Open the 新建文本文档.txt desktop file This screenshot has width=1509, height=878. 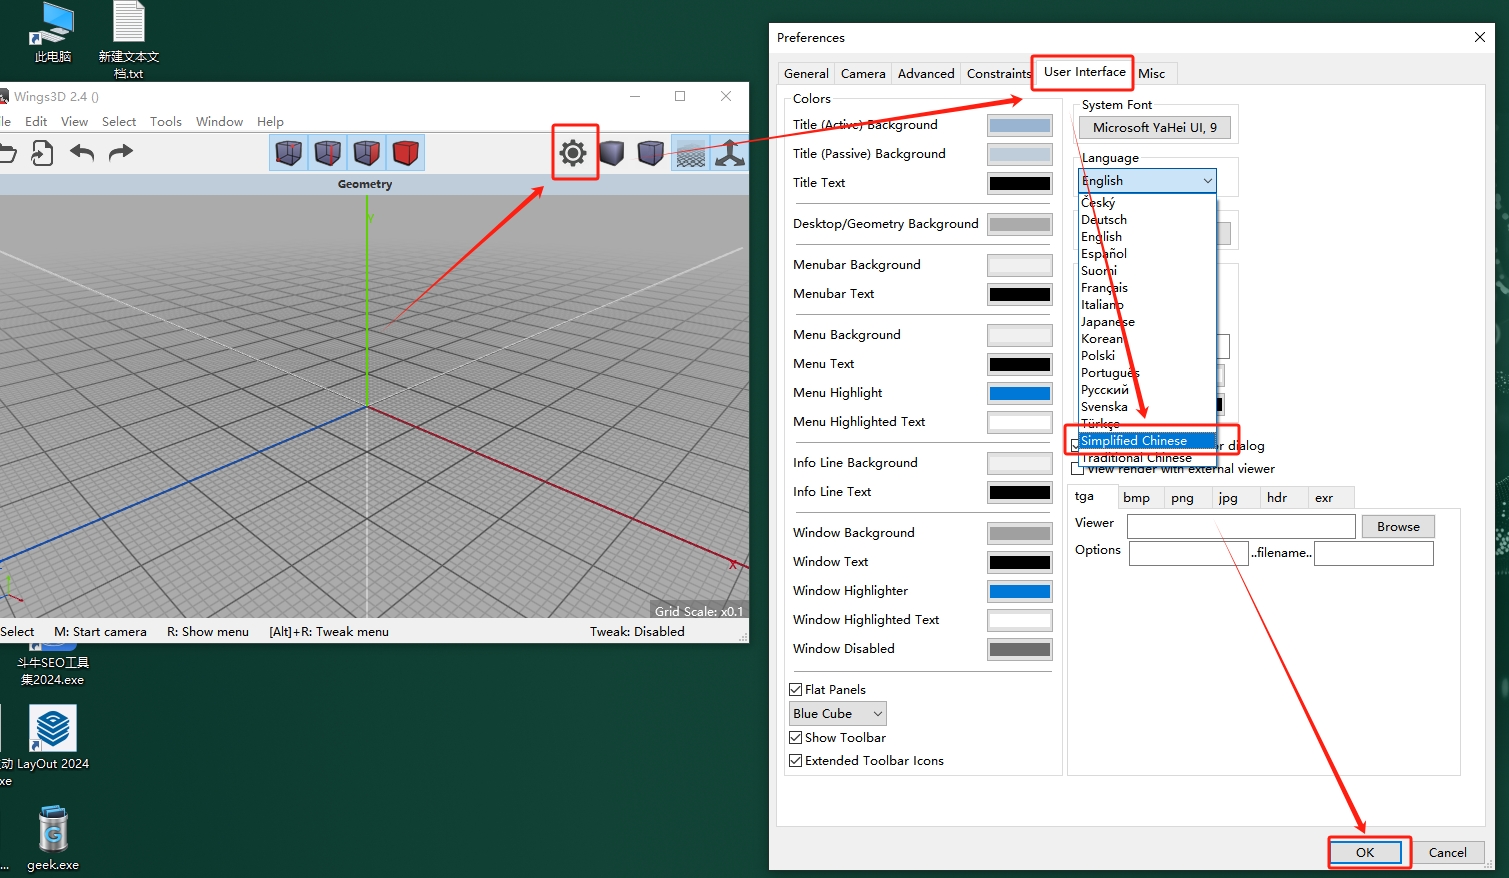pos(129,40)
